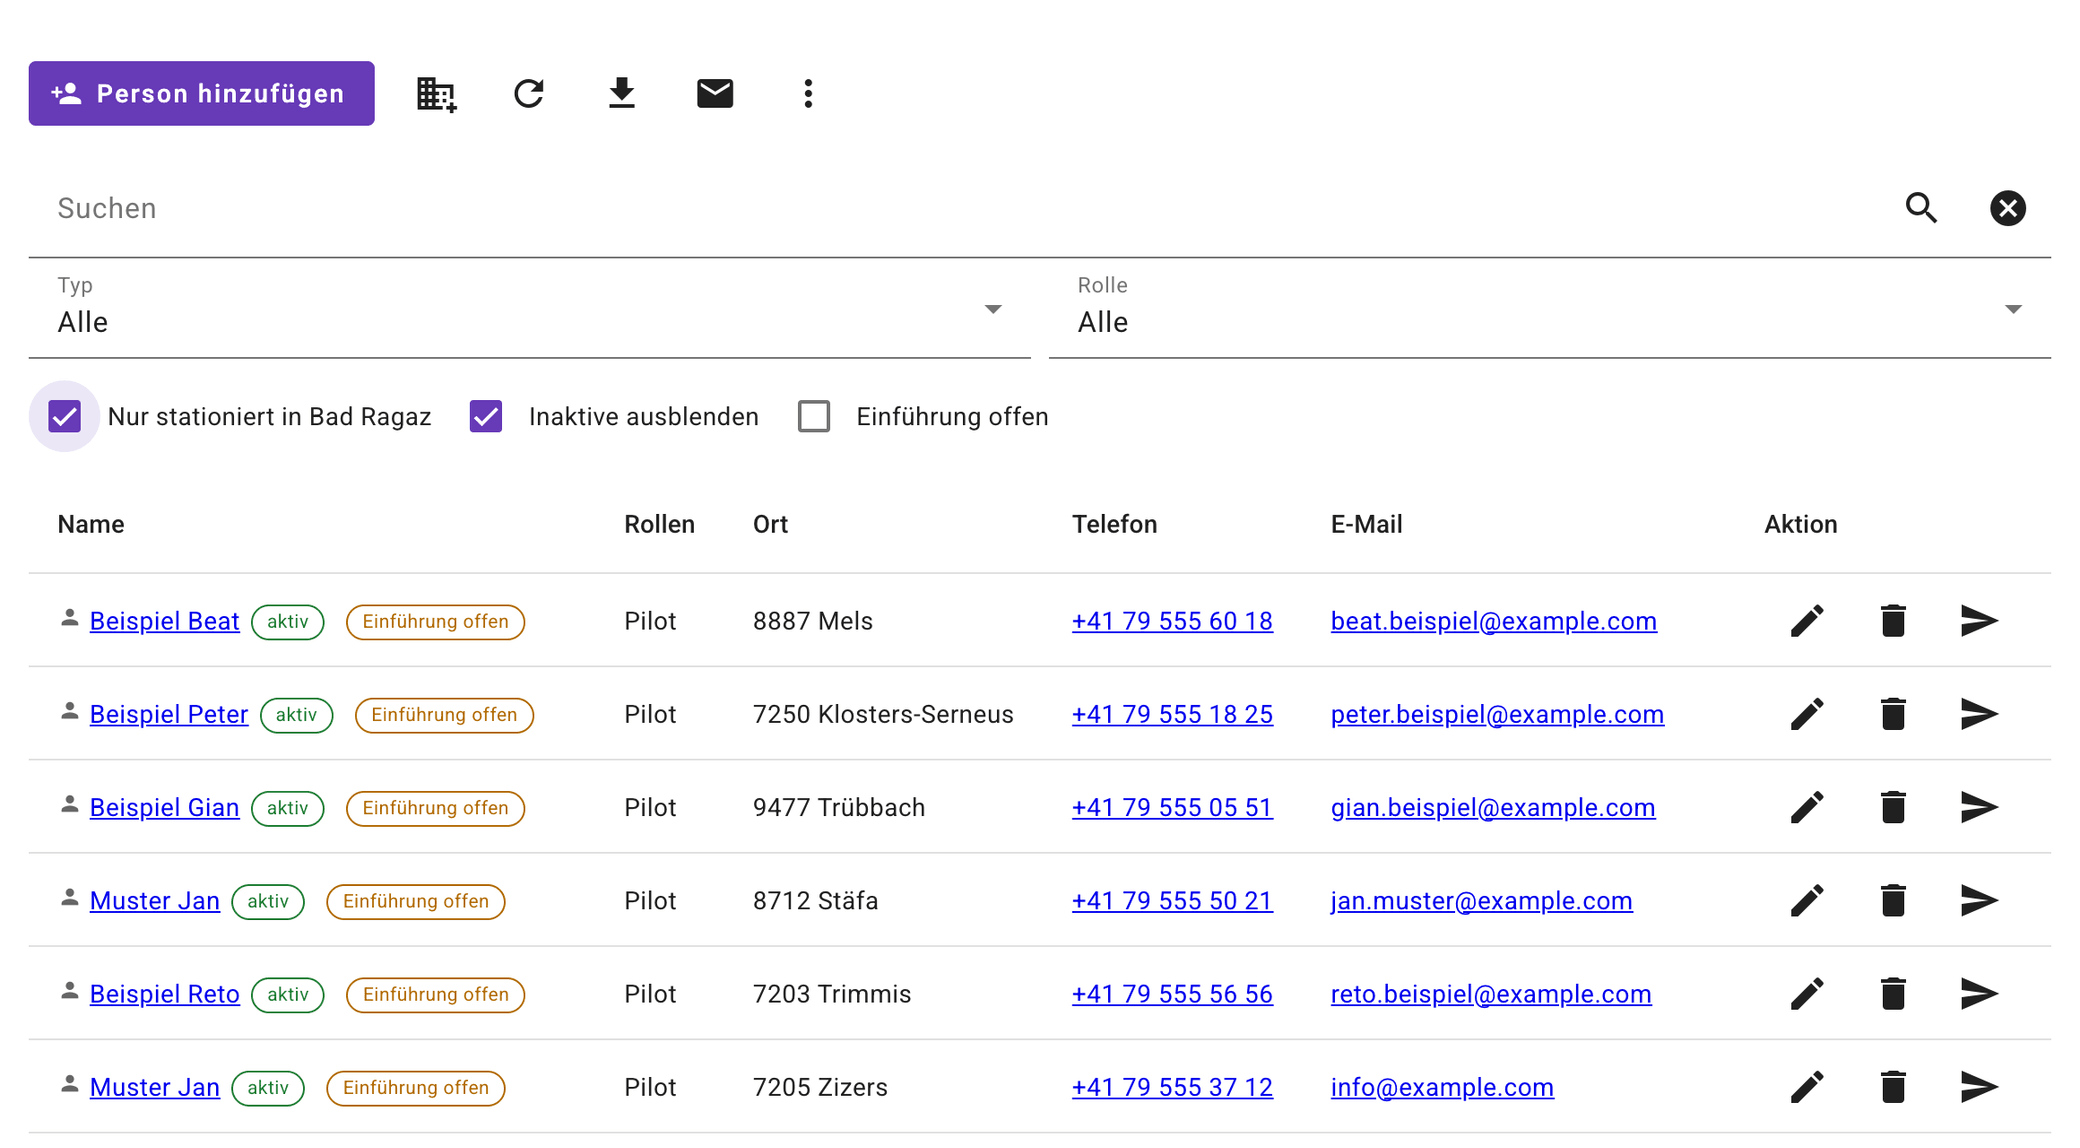
Task: Delete Beispiel Reto with trash icon
Action: pos(1893,994)
